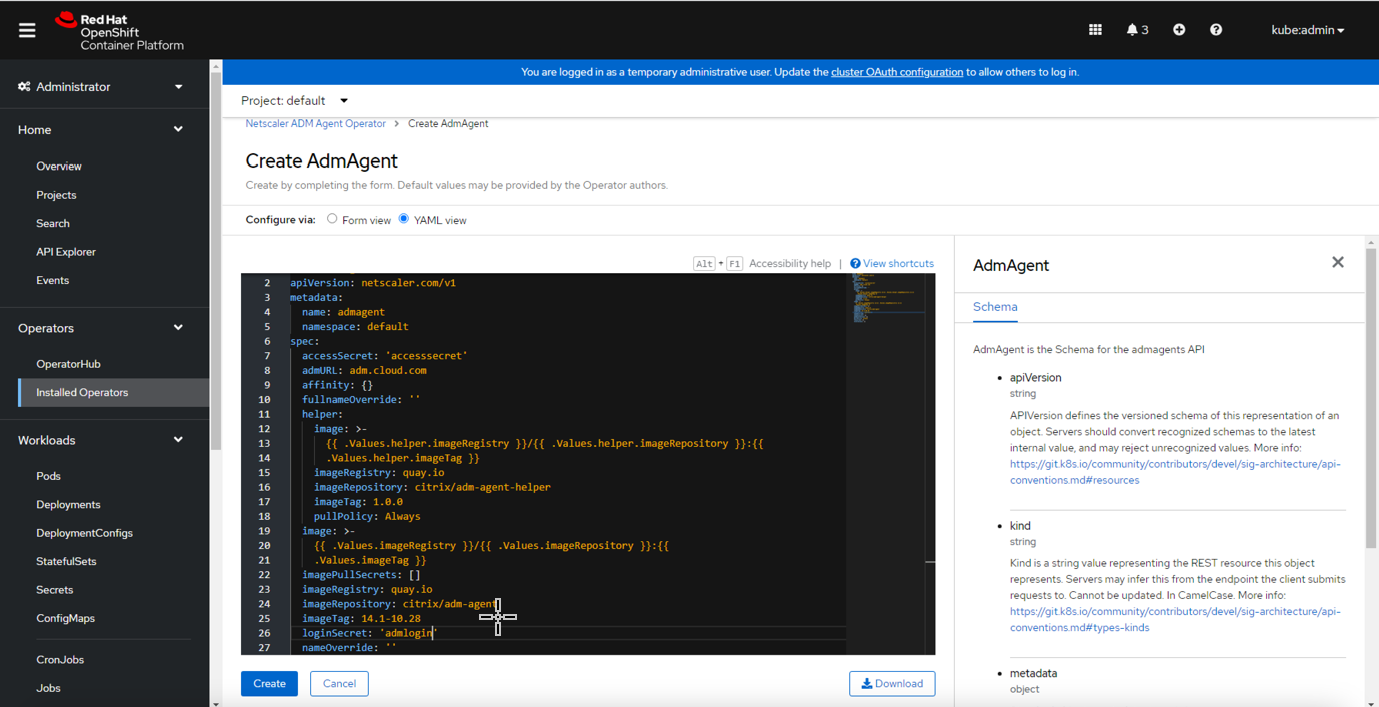Click the loginSecret line in editor
Image resolution: width=1379 pixels, height=707 pixels.
tap(370, 633)
